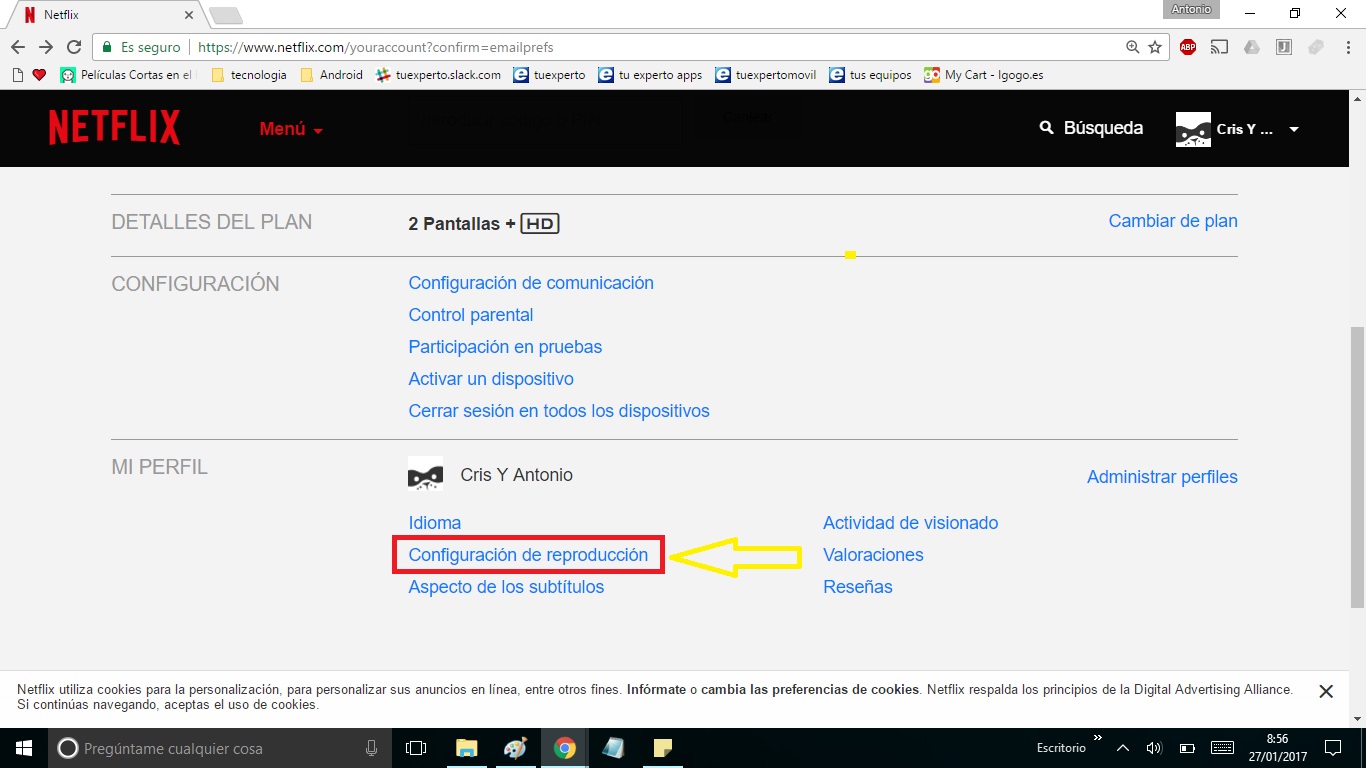Open the AdBlock Plus extension icon

click(1188, 47)
